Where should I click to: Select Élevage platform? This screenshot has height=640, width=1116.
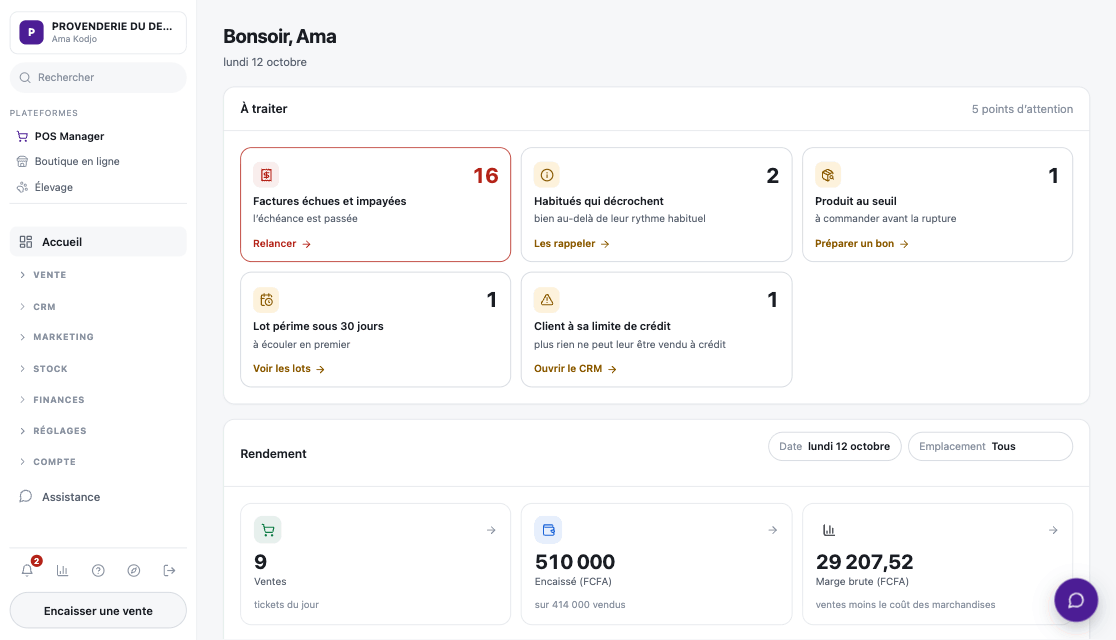click(98, 187)
